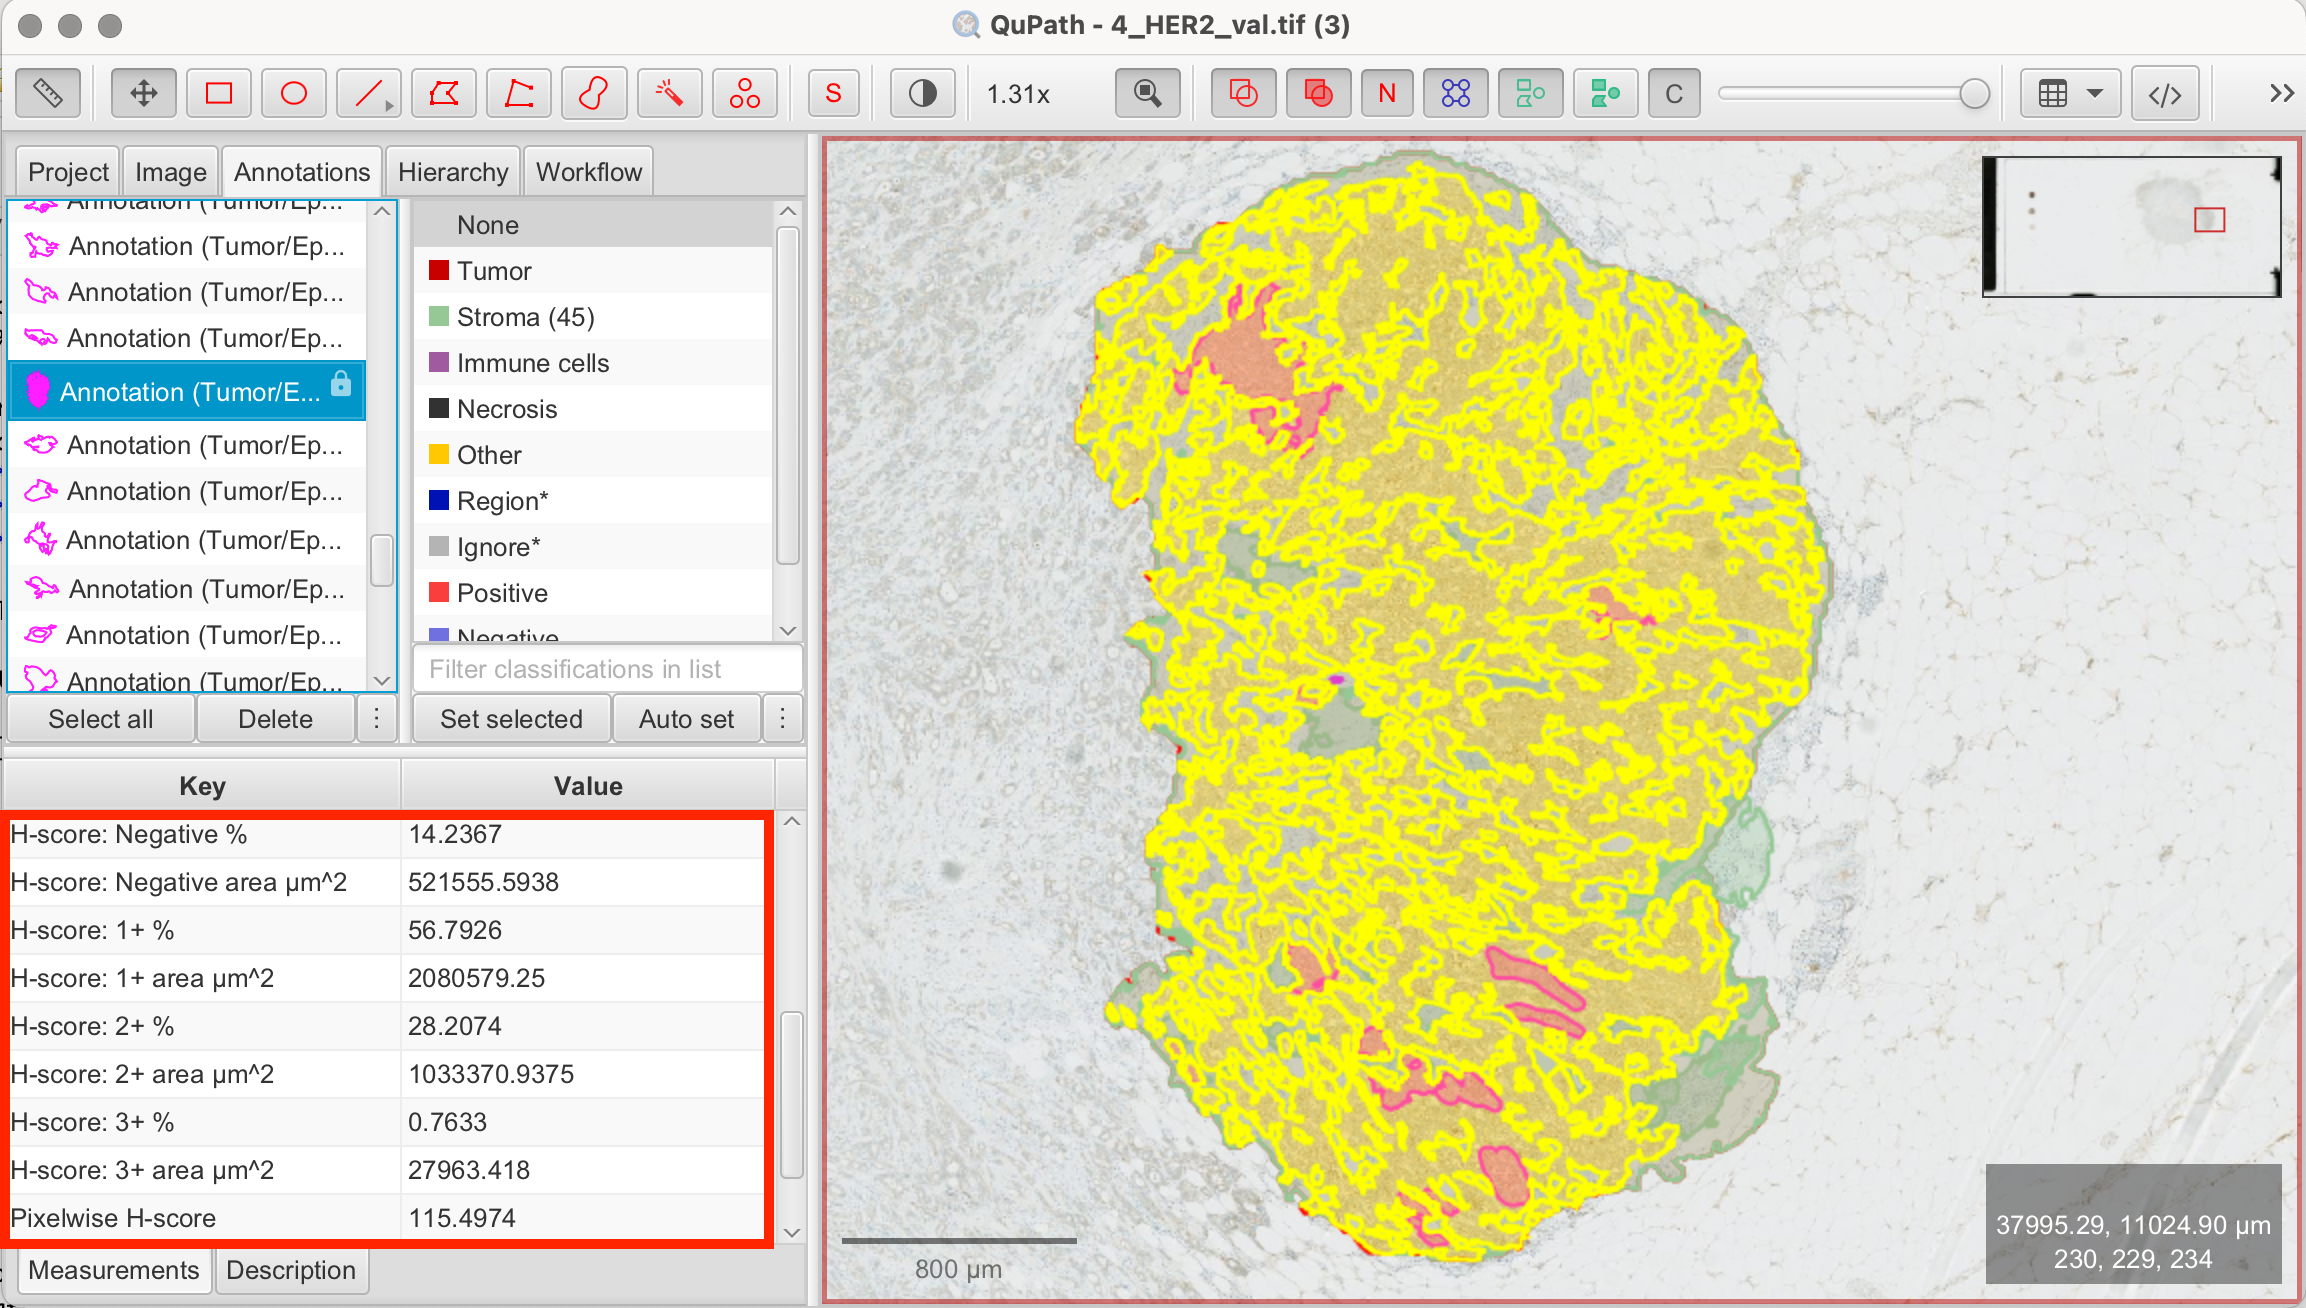Toggle selection mode S button
2306x1308 pixels.
(833, 94)
